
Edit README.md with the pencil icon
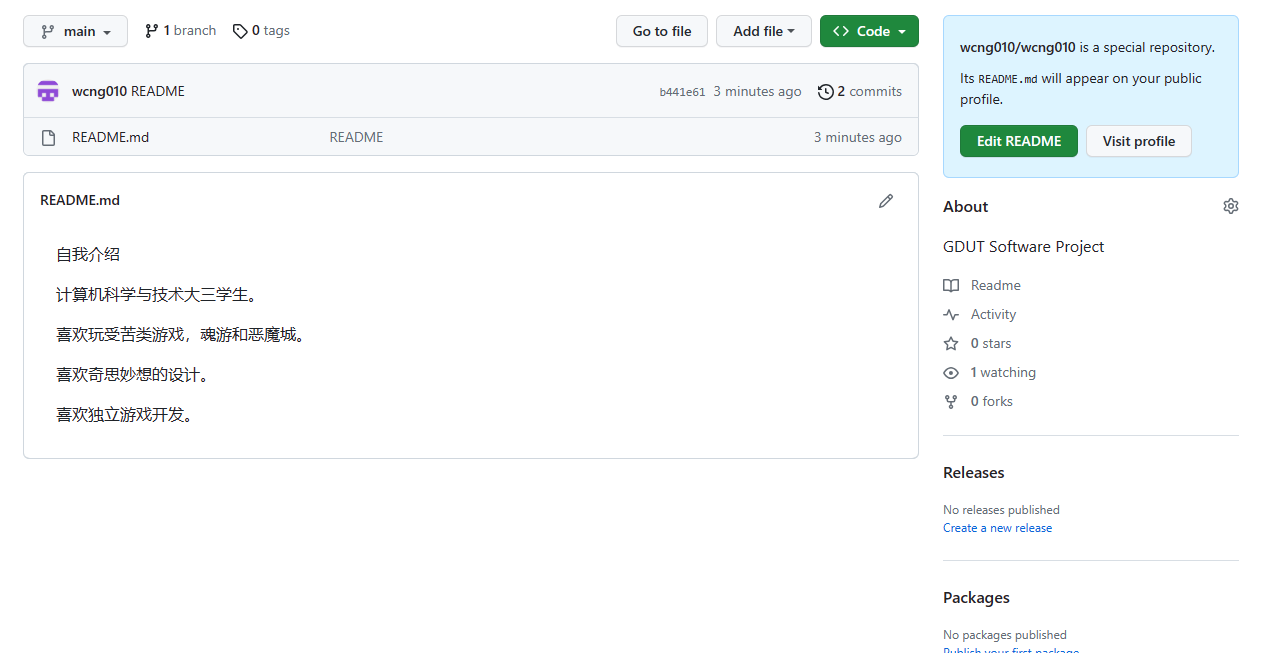pos(886,201)
